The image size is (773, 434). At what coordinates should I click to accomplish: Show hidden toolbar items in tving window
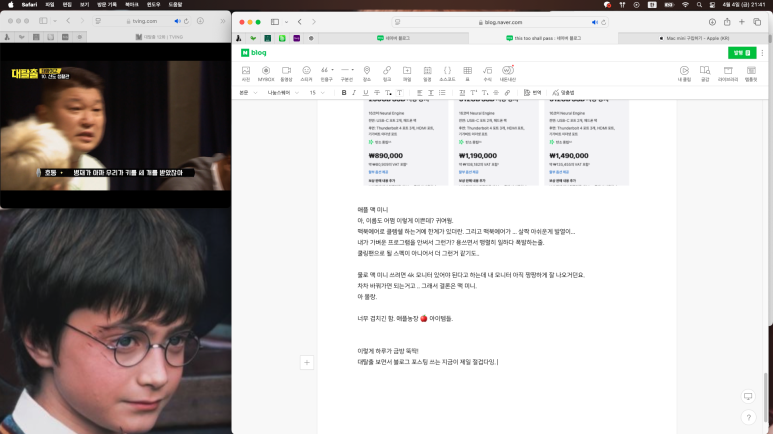tap(223, 21)
